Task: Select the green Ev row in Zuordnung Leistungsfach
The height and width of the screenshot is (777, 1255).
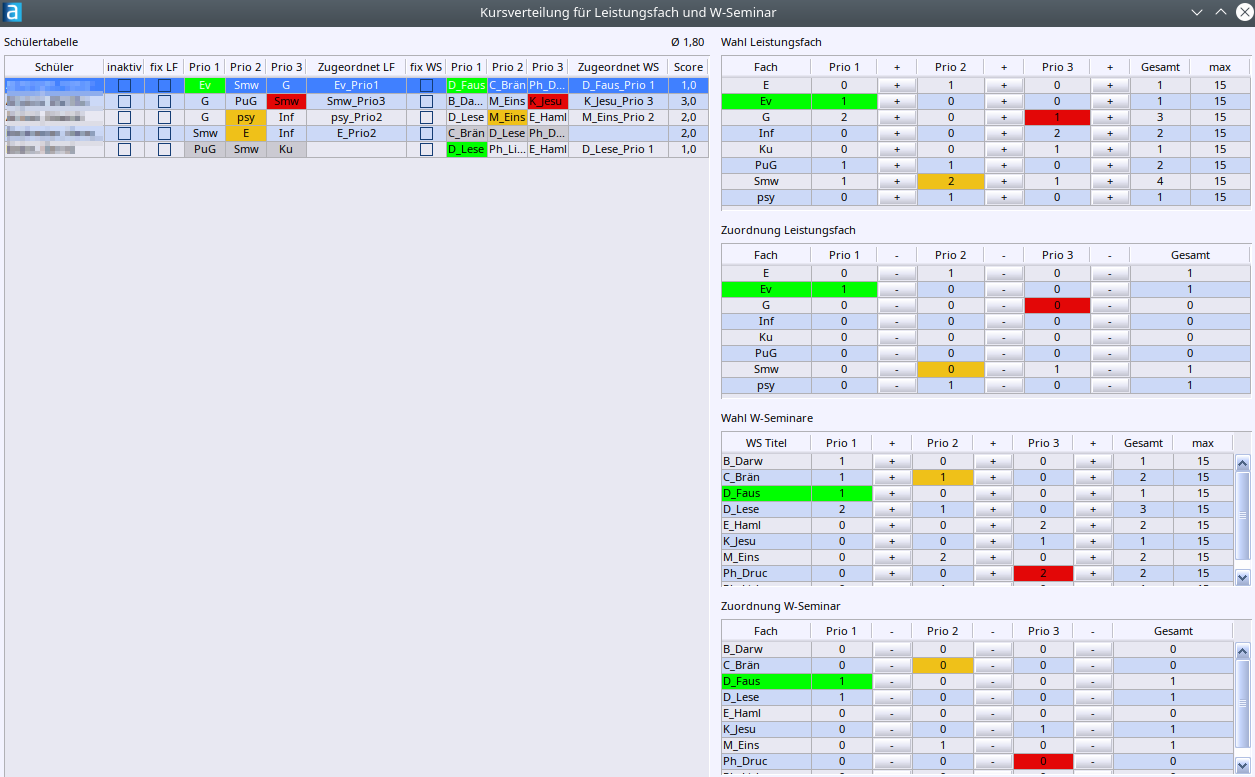Action: click(x=985, y=289)
